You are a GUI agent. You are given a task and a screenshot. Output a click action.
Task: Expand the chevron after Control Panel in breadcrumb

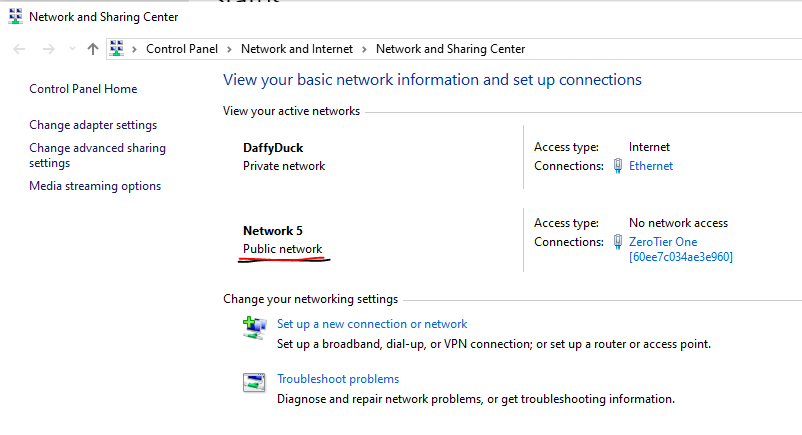coord(229,49)
